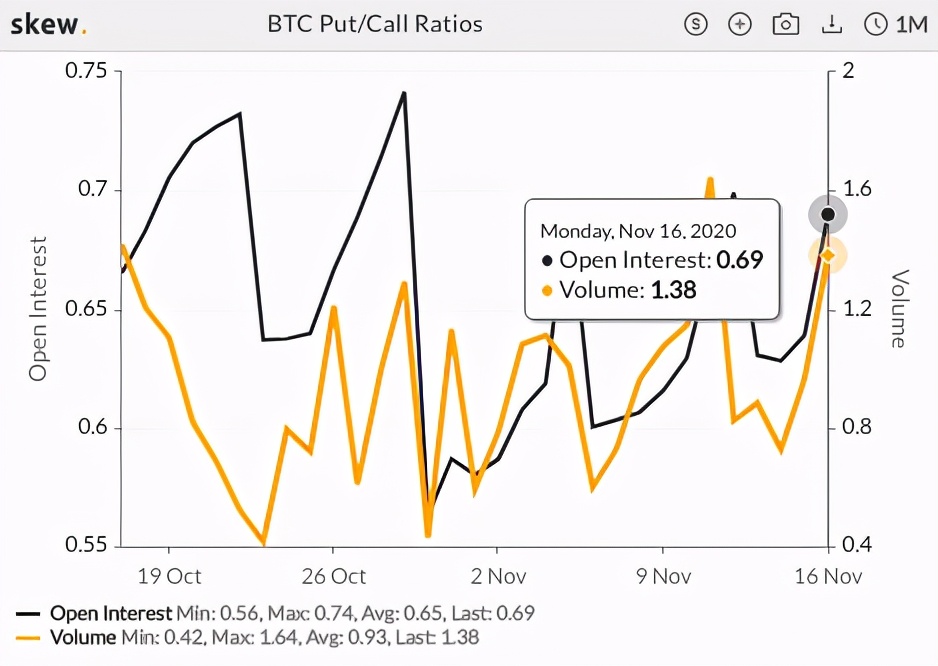The height and width of the screenshot is (666, 938).
Task: Select the orange Volume diamond data point
Action: point(828,256)
